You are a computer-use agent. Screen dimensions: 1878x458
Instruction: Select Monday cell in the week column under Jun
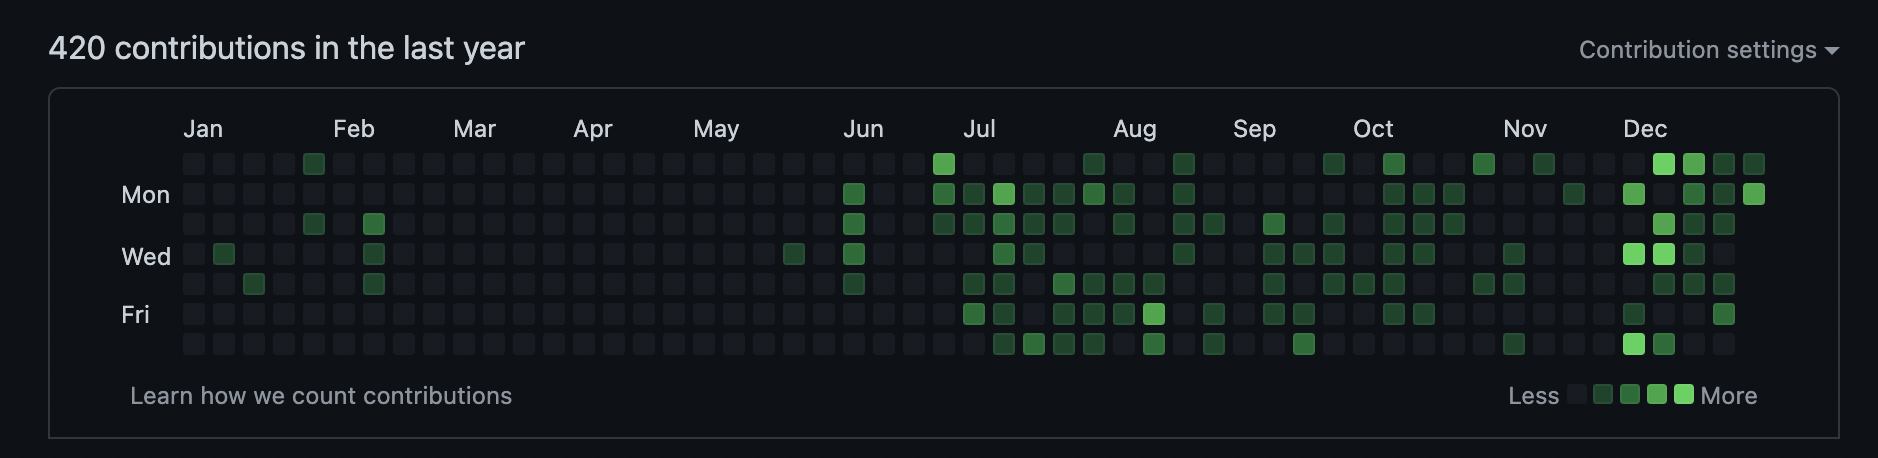pos(854,194)
